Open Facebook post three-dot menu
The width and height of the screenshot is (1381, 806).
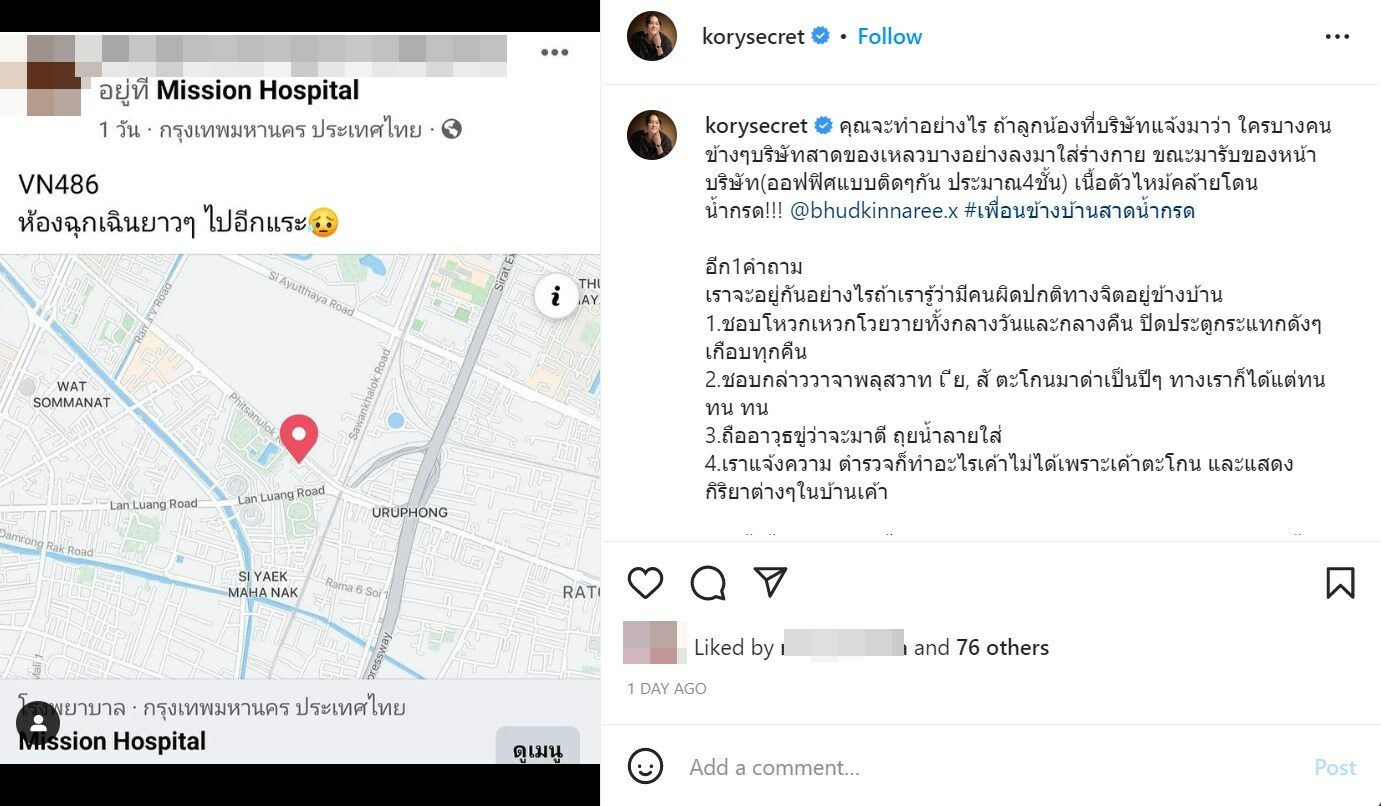pyautogui.click(x=555, y=53)
